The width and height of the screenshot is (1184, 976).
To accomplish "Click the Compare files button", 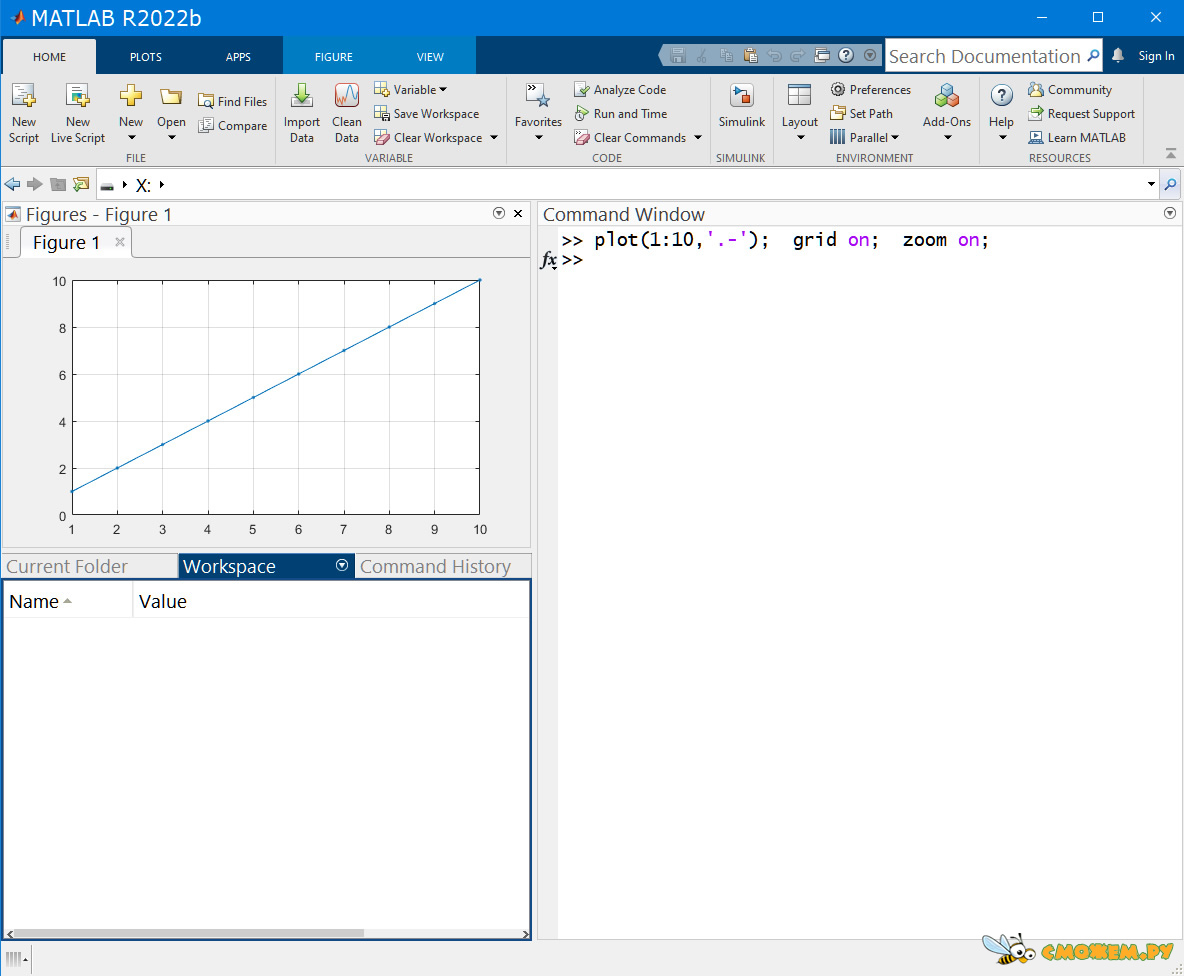I will click(233, 125).
